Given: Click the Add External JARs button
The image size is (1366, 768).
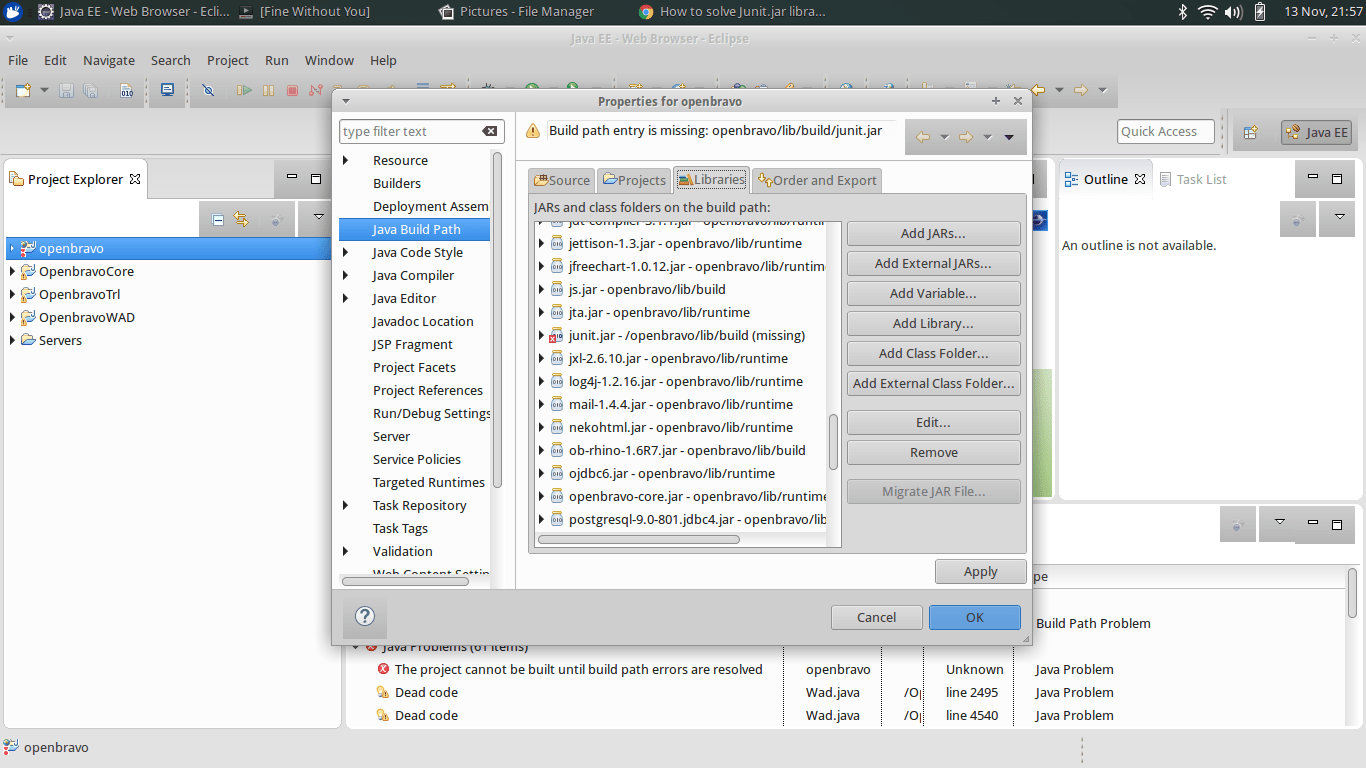Looking at the screenshot, I should click(x=933, y=263).
